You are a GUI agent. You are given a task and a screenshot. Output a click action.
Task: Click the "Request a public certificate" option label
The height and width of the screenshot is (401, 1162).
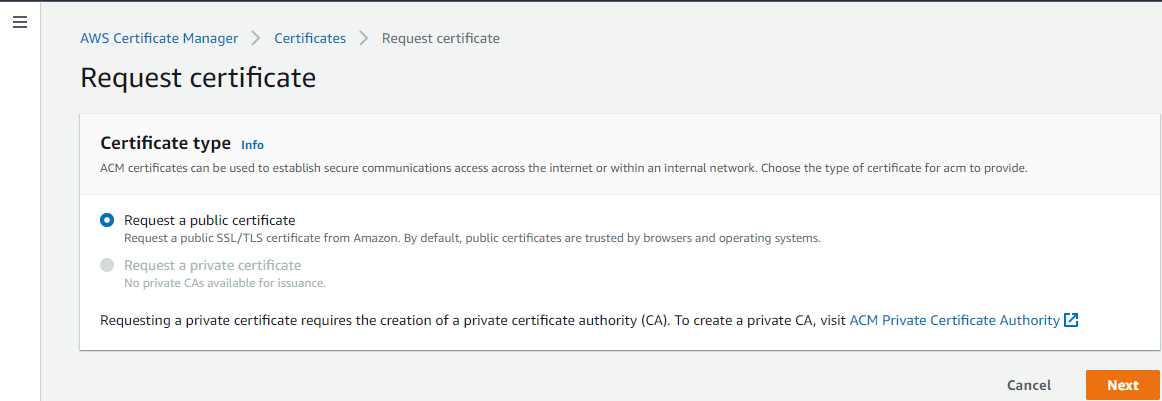pos(210,220)
